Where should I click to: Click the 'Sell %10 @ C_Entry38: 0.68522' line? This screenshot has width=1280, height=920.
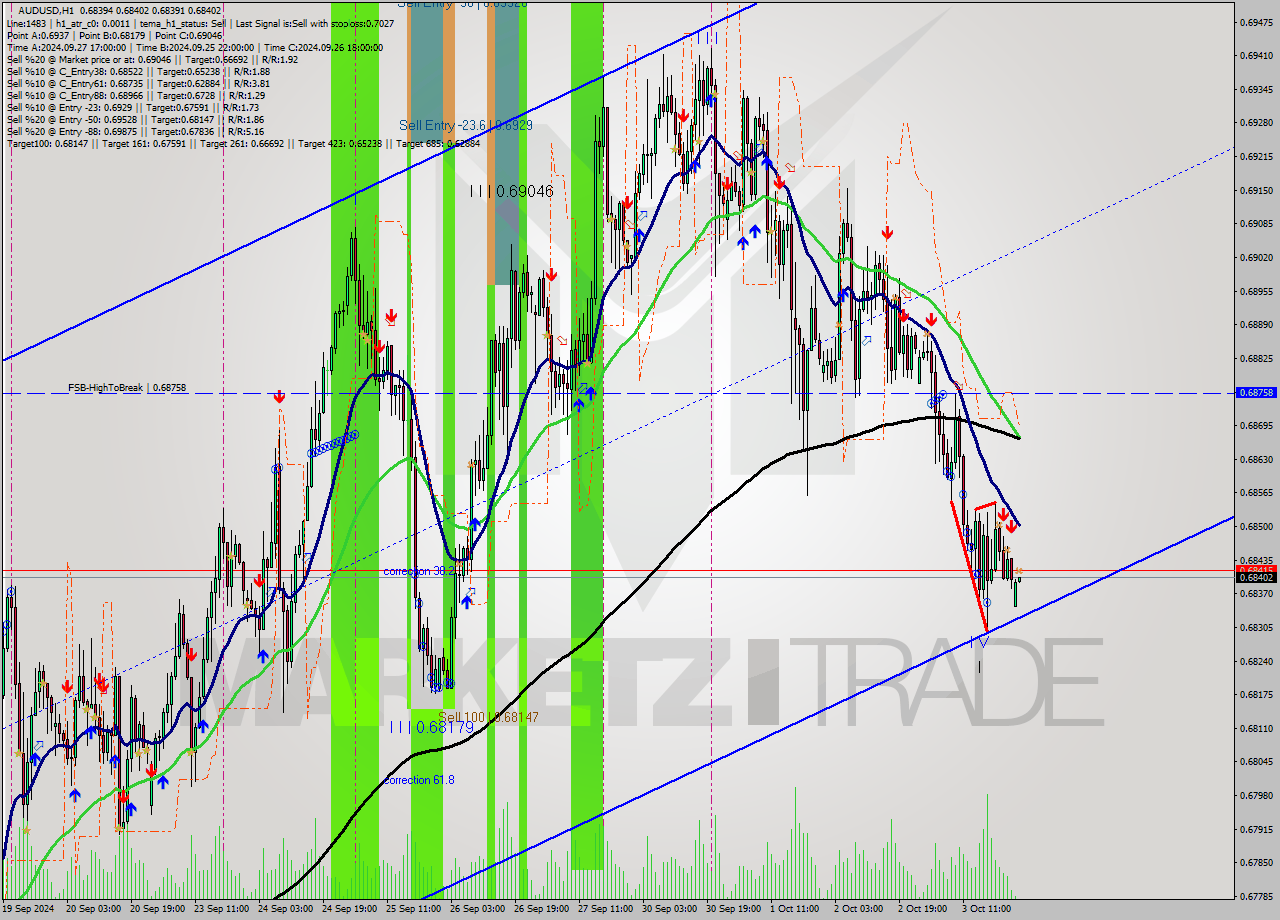(138, 71)
